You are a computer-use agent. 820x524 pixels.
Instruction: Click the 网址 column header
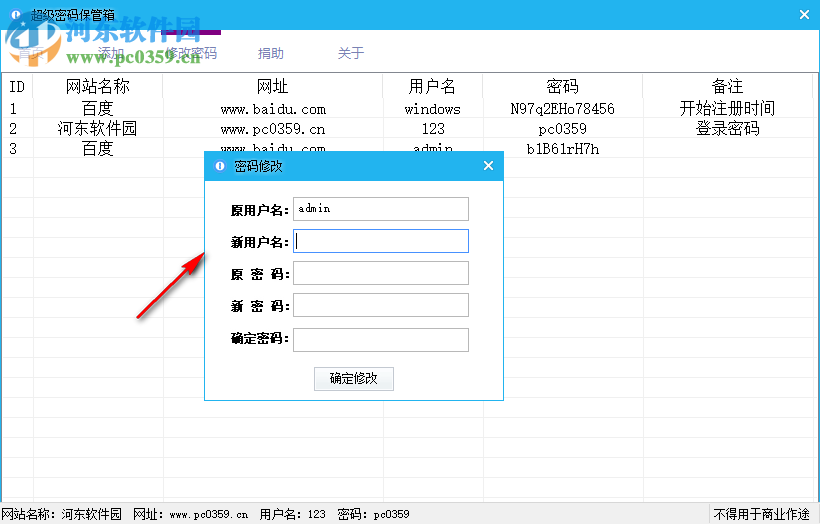(272, 86)
